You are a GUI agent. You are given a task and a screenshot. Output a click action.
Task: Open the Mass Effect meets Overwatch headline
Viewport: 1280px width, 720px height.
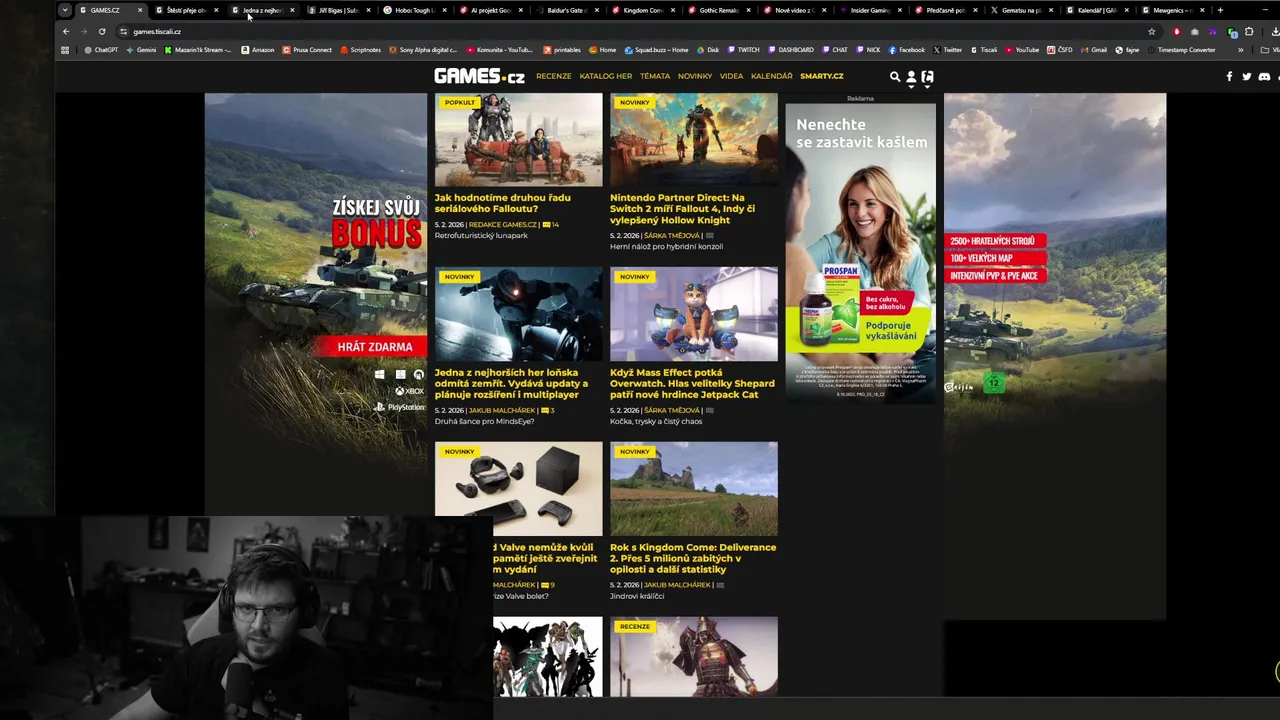coord(692,383)
